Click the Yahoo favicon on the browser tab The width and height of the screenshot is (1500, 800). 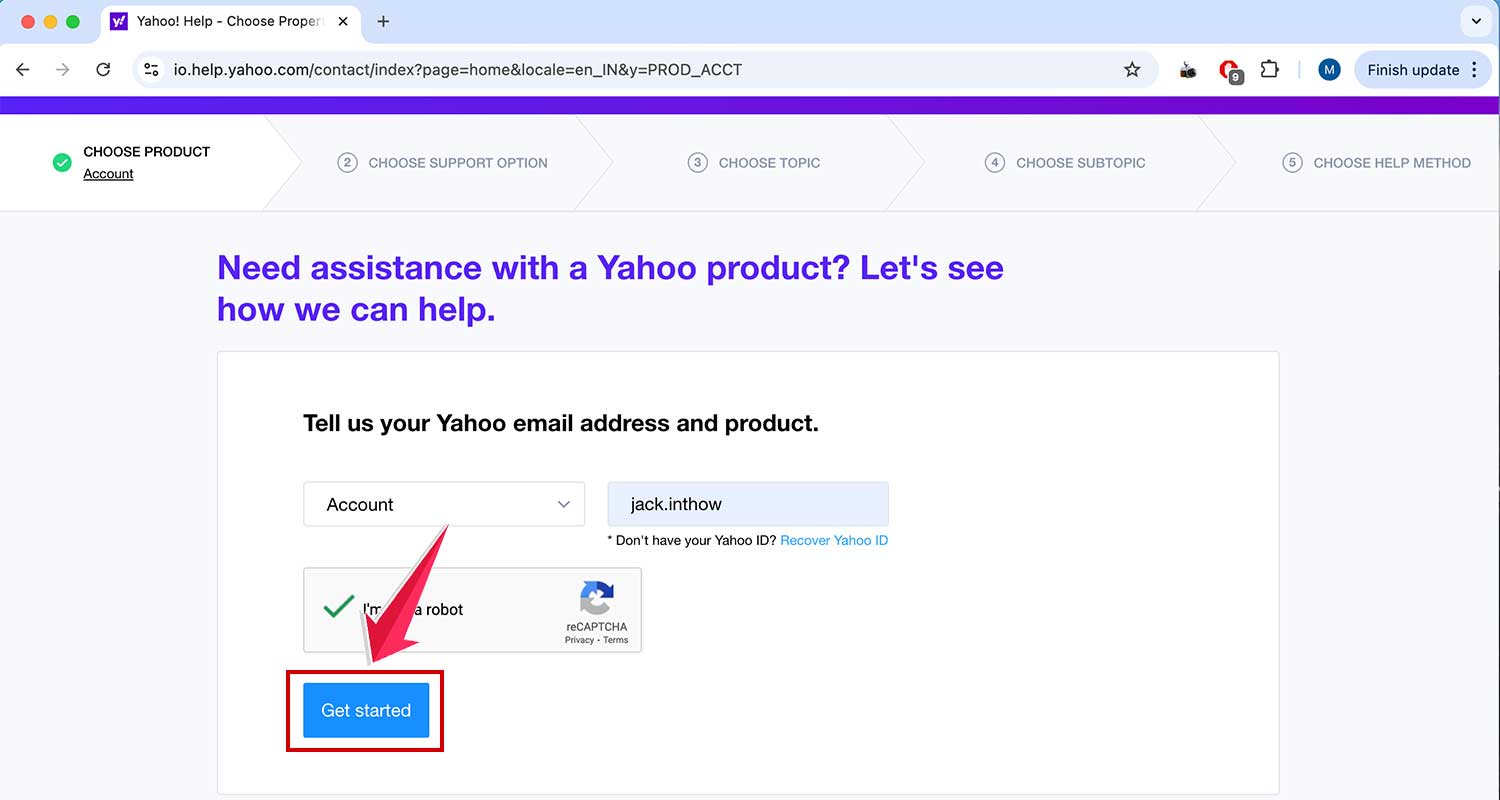tap(119, 20)
